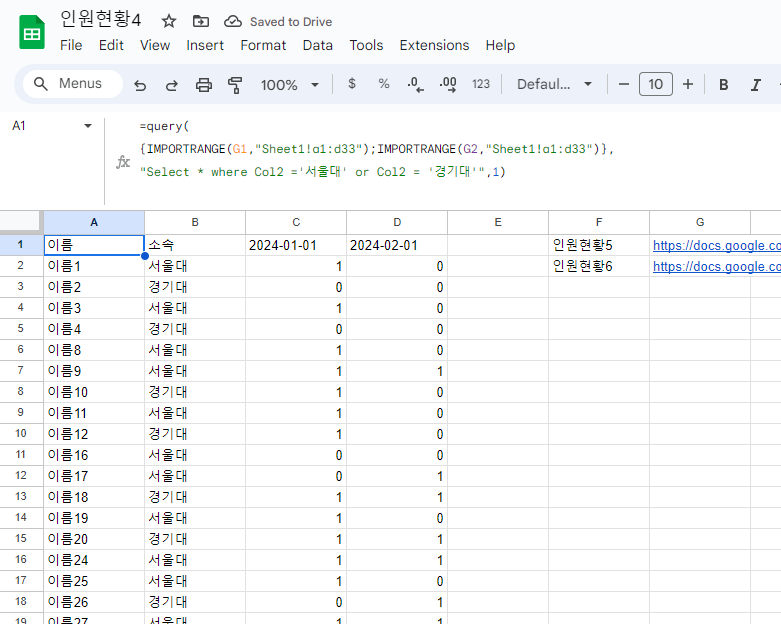
Task: Select column G header
Action: (700, 223)
